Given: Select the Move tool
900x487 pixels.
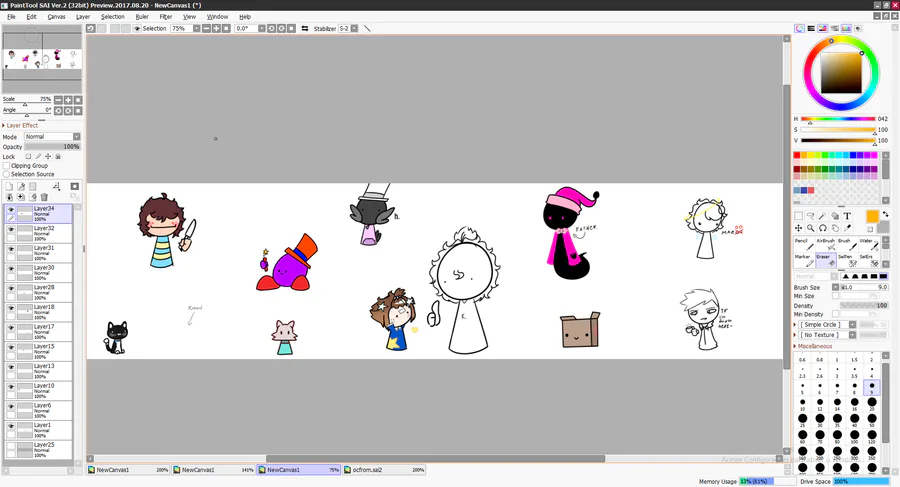Looking at the screenshot, I should point(798,228).
